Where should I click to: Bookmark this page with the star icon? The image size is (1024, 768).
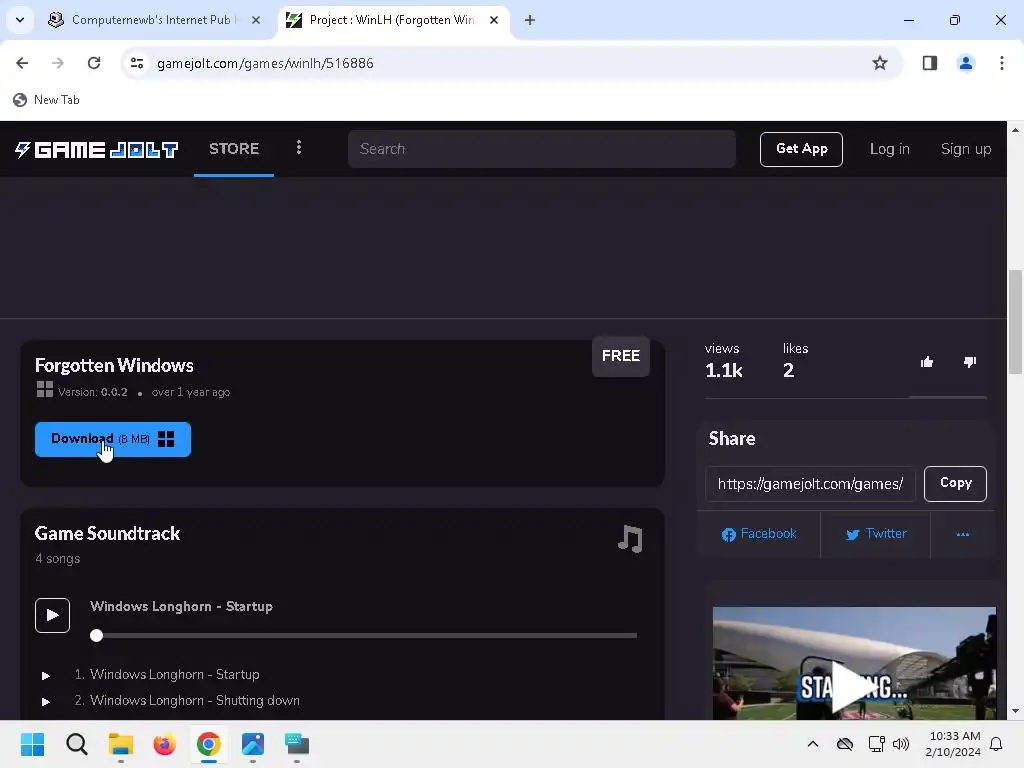(880, 63)
